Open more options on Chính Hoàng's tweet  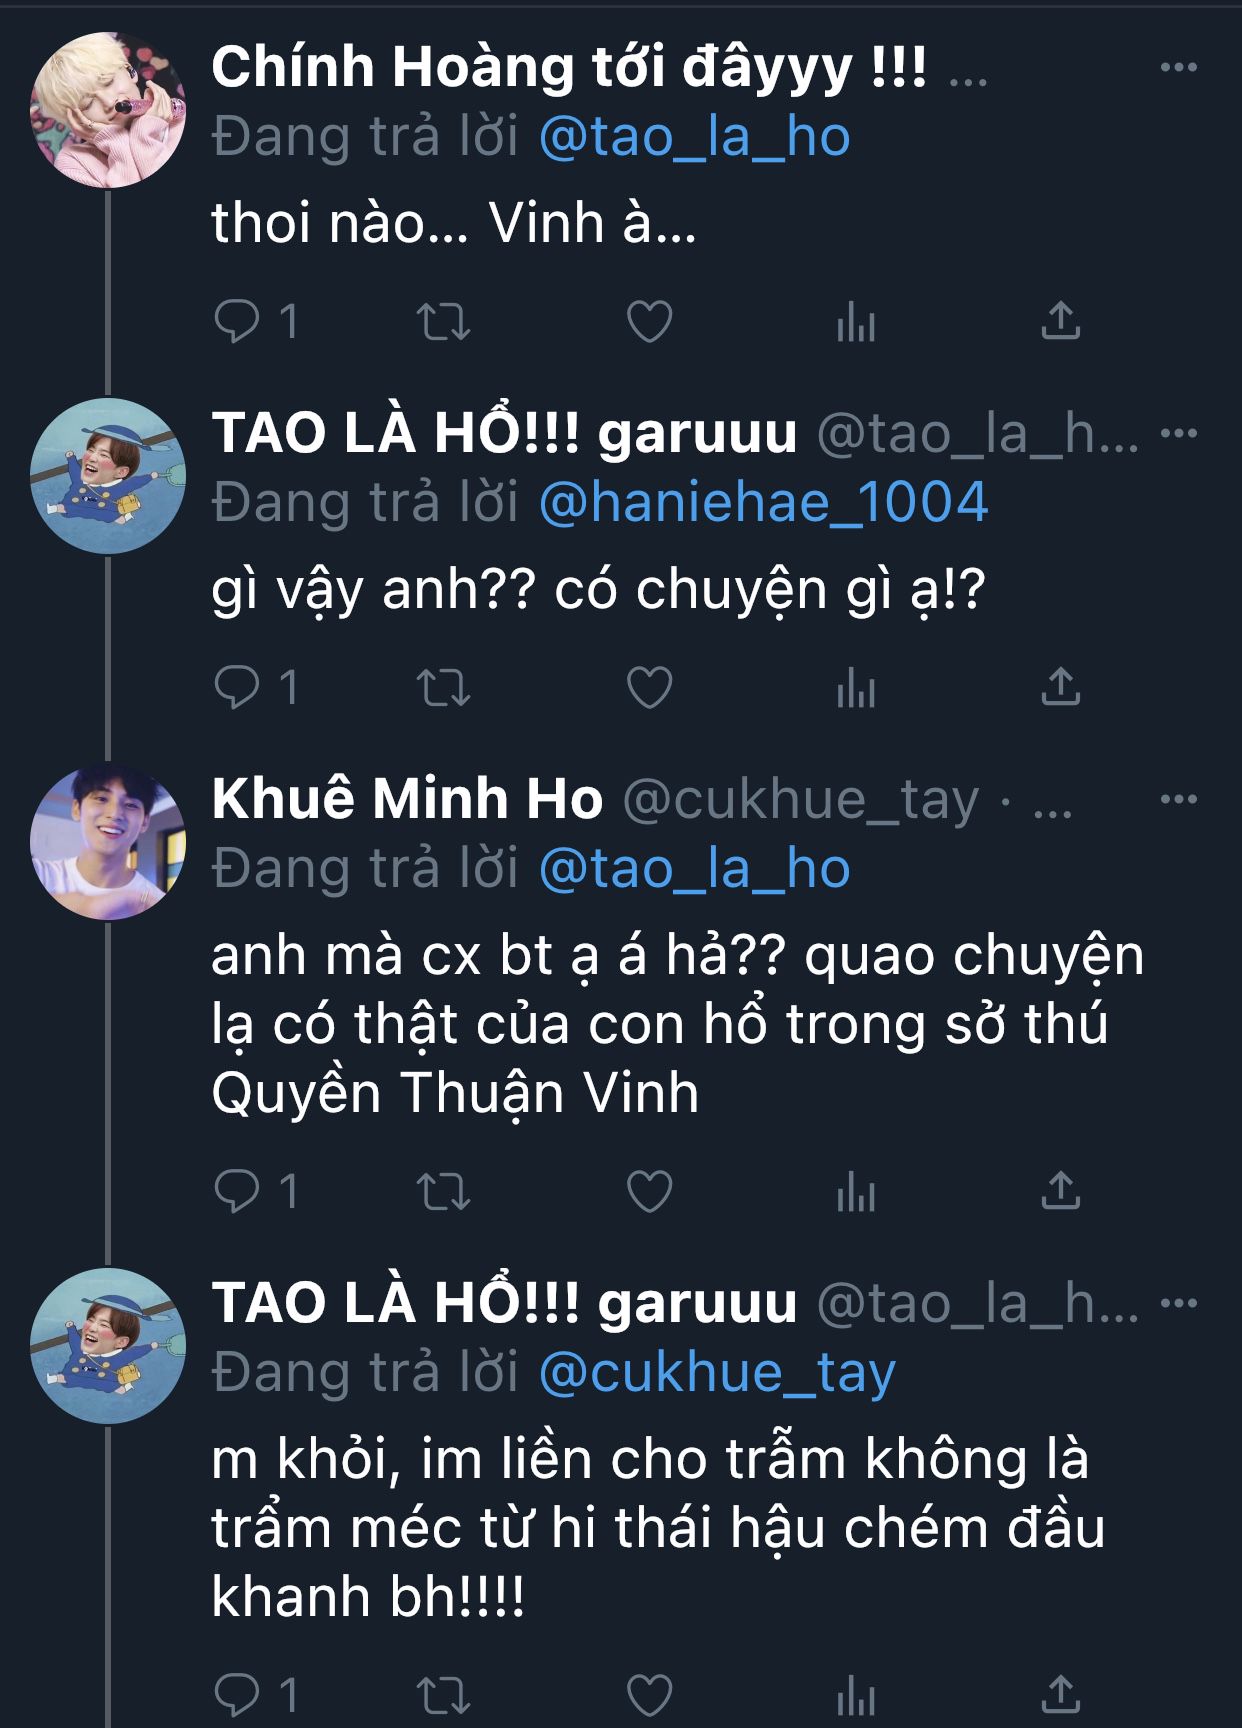(1179, 67)
